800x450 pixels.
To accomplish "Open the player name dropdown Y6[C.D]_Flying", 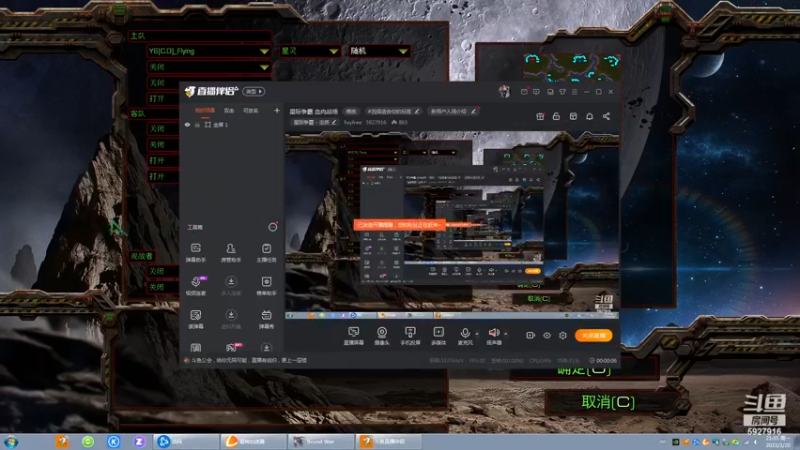I will click(209, 51).
